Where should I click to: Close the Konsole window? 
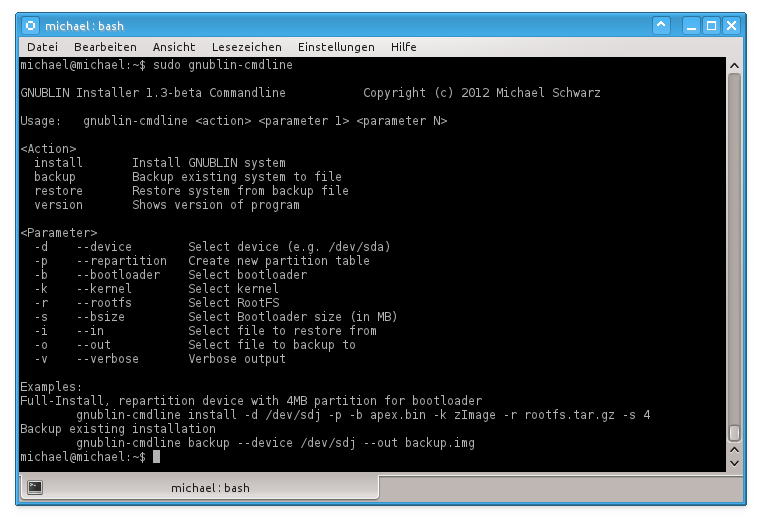pos(731,25)
